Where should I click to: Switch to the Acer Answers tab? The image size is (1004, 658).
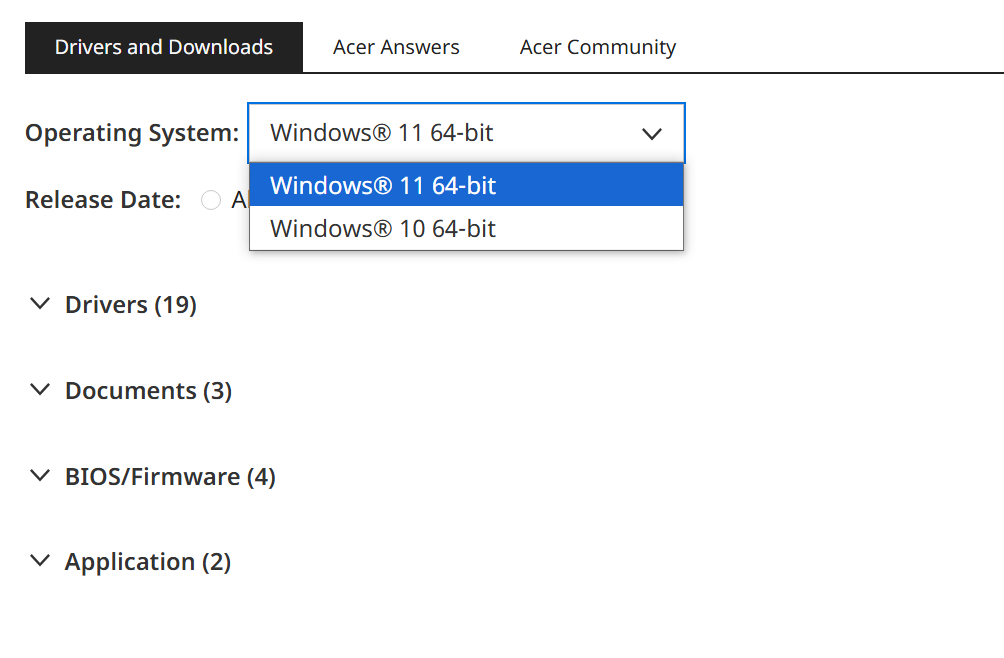pos(396,47)
